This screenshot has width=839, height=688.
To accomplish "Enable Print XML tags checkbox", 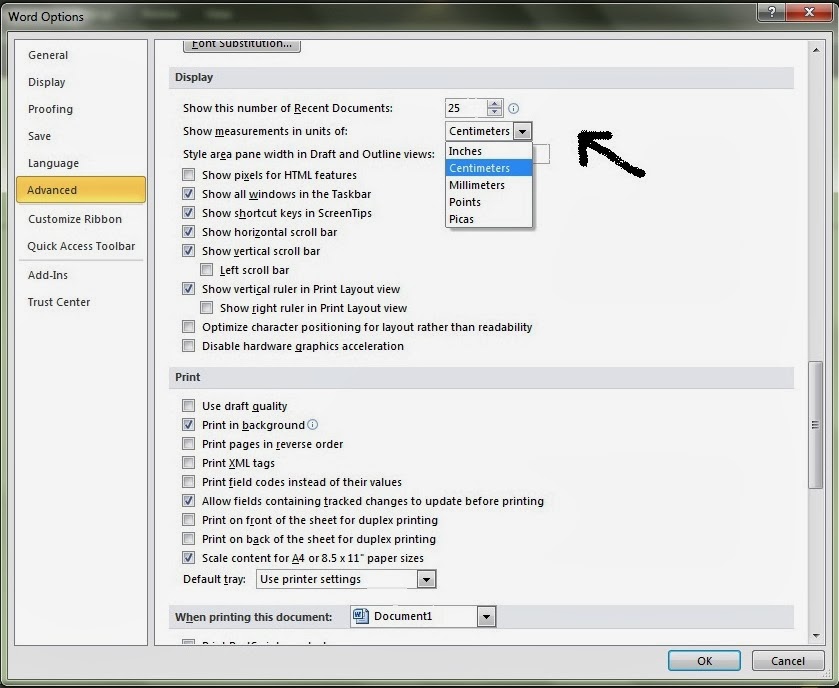I will click(188, 463).
